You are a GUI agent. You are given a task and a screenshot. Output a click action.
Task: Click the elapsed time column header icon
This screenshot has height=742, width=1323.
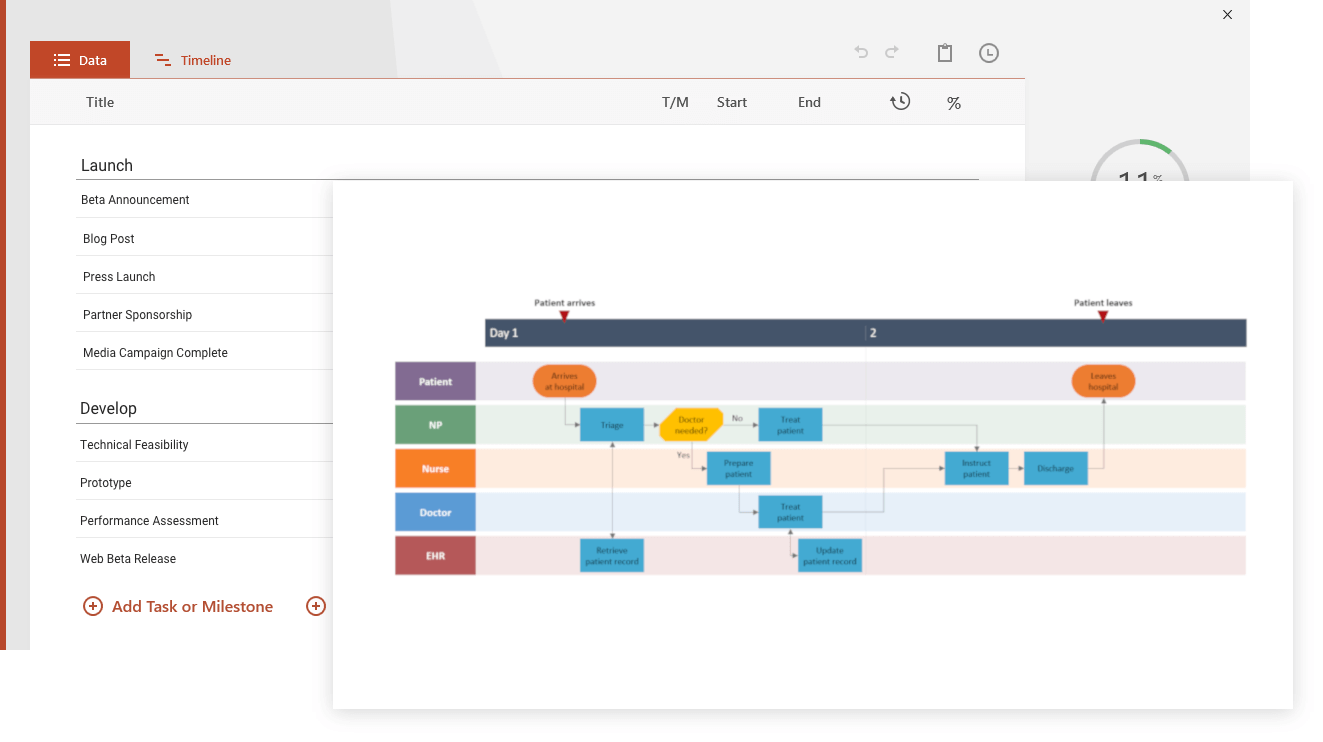click(x=900, y=101)
